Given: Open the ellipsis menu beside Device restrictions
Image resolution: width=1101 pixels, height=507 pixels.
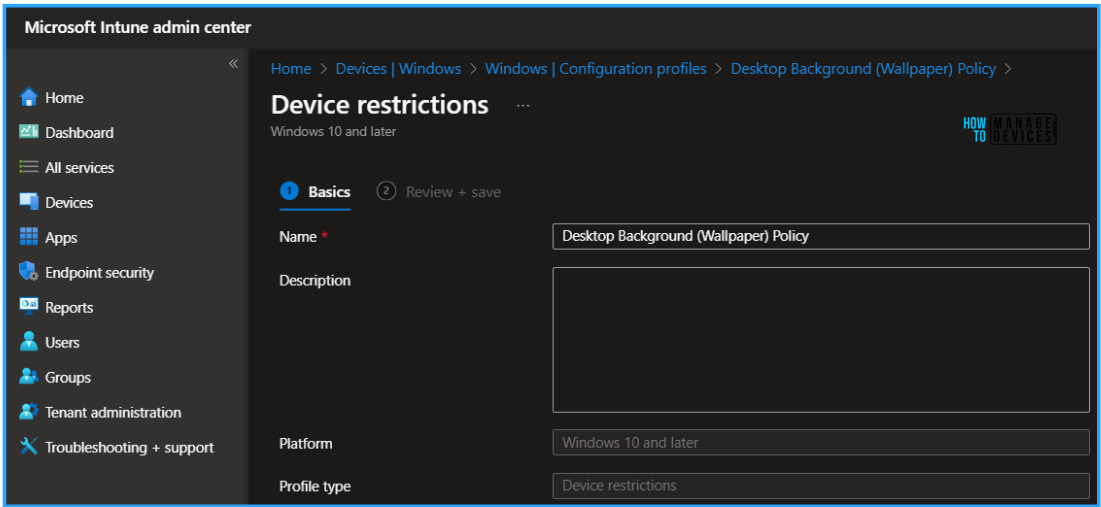Looking at the screenshot, I should (x=523, y=105).
